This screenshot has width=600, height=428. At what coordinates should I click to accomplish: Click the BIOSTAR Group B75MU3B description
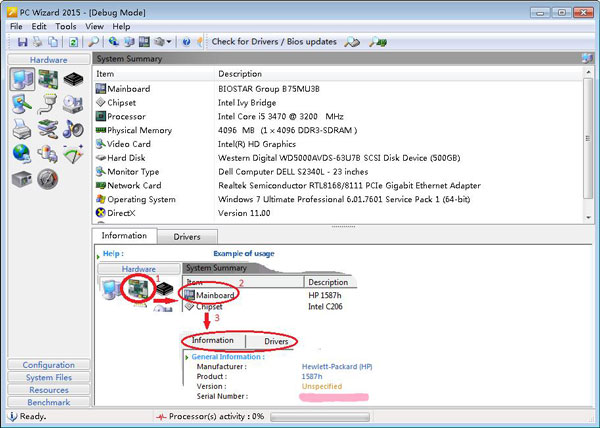click(x=269, y=89)
